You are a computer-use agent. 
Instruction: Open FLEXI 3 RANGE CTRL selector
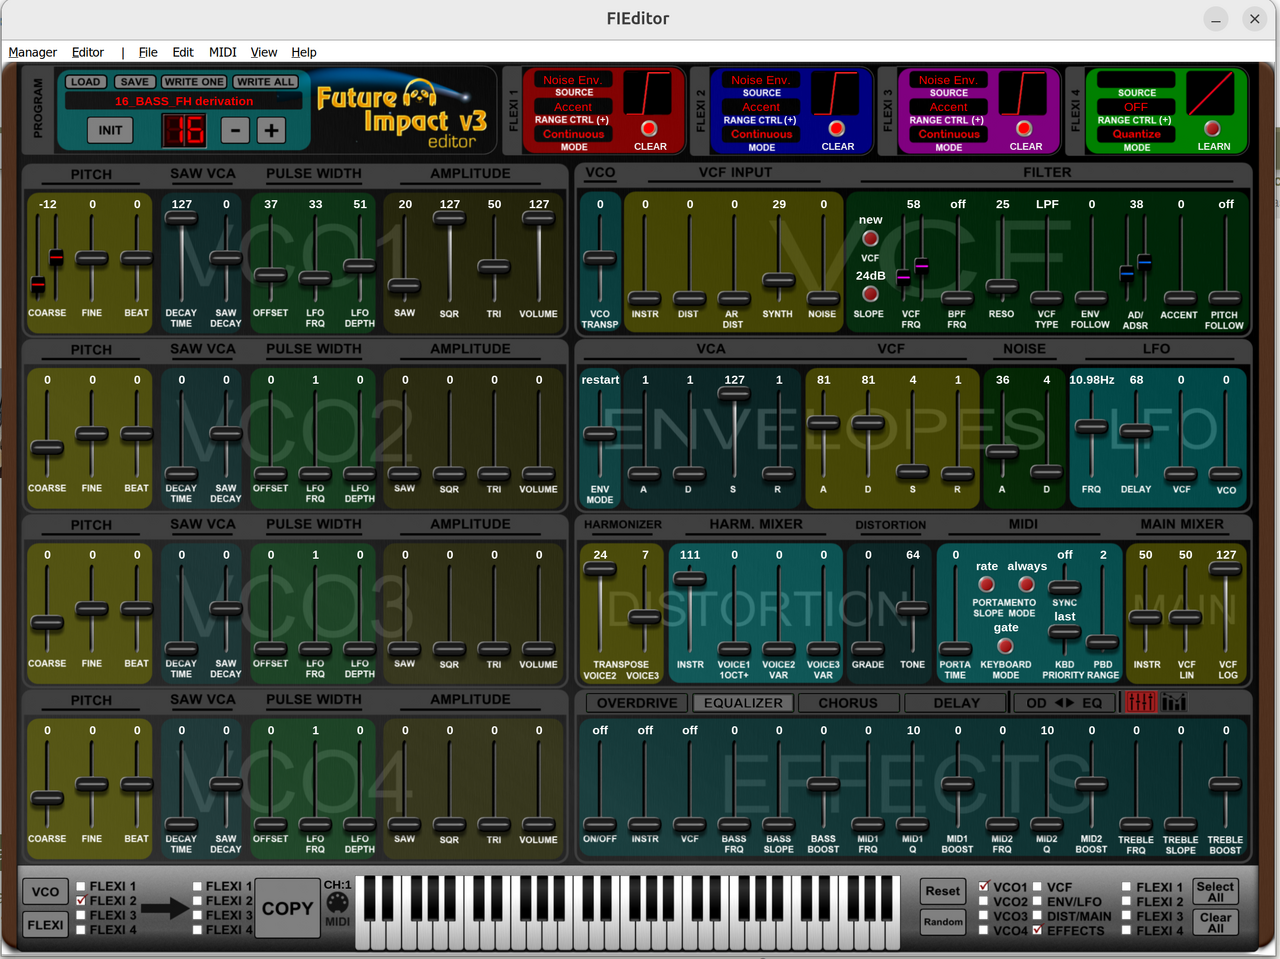(948, 107)
